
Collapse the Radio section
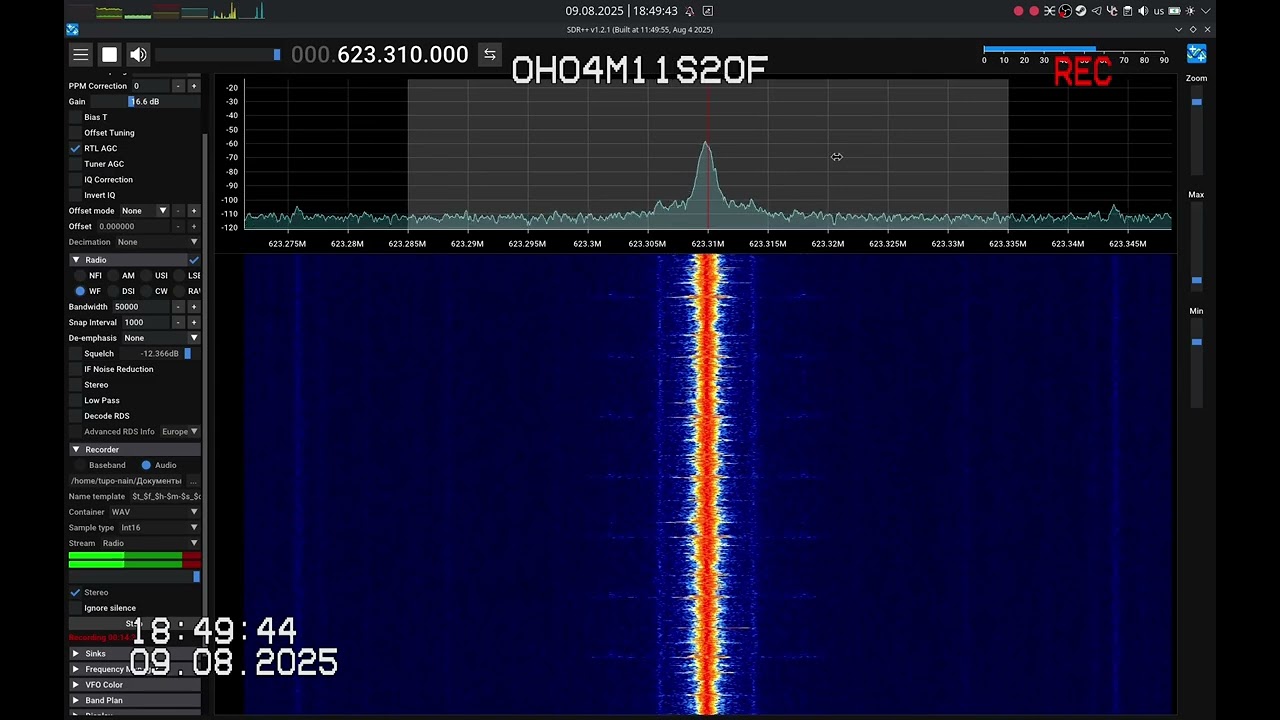(x=76, y=260)
